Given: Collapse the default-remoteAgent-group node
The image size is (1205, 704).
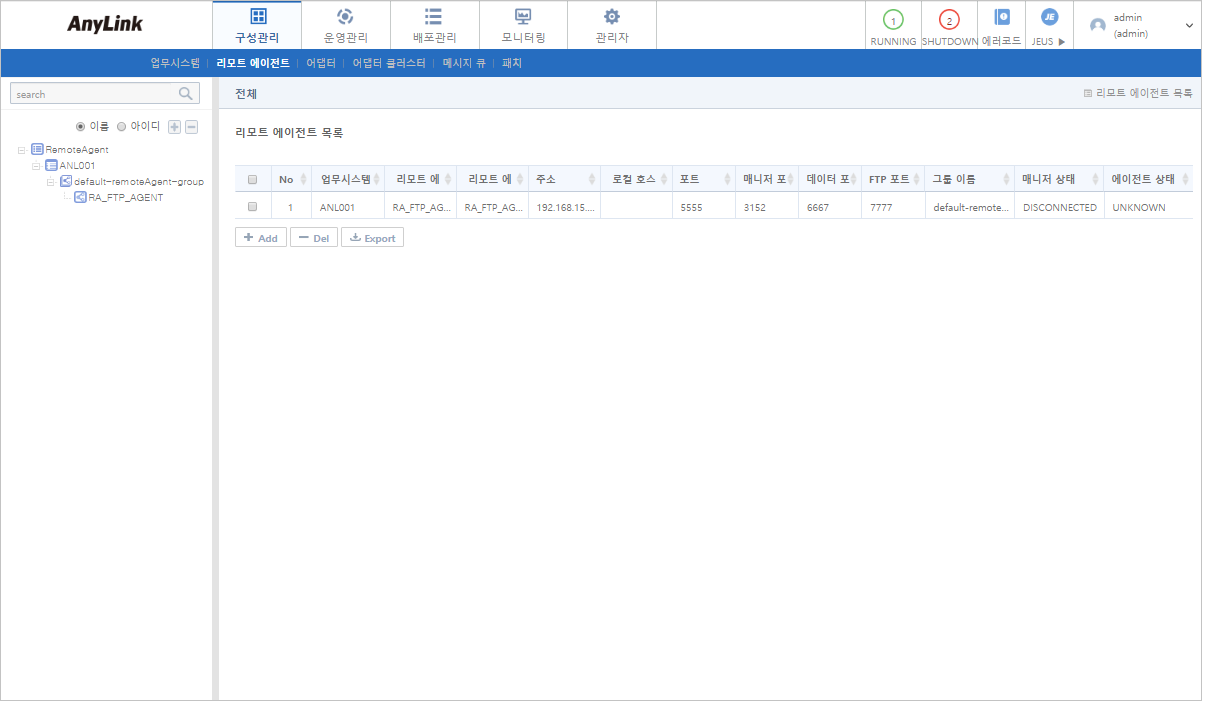Looking at the screenshot, I should click(x=50, y=182).
